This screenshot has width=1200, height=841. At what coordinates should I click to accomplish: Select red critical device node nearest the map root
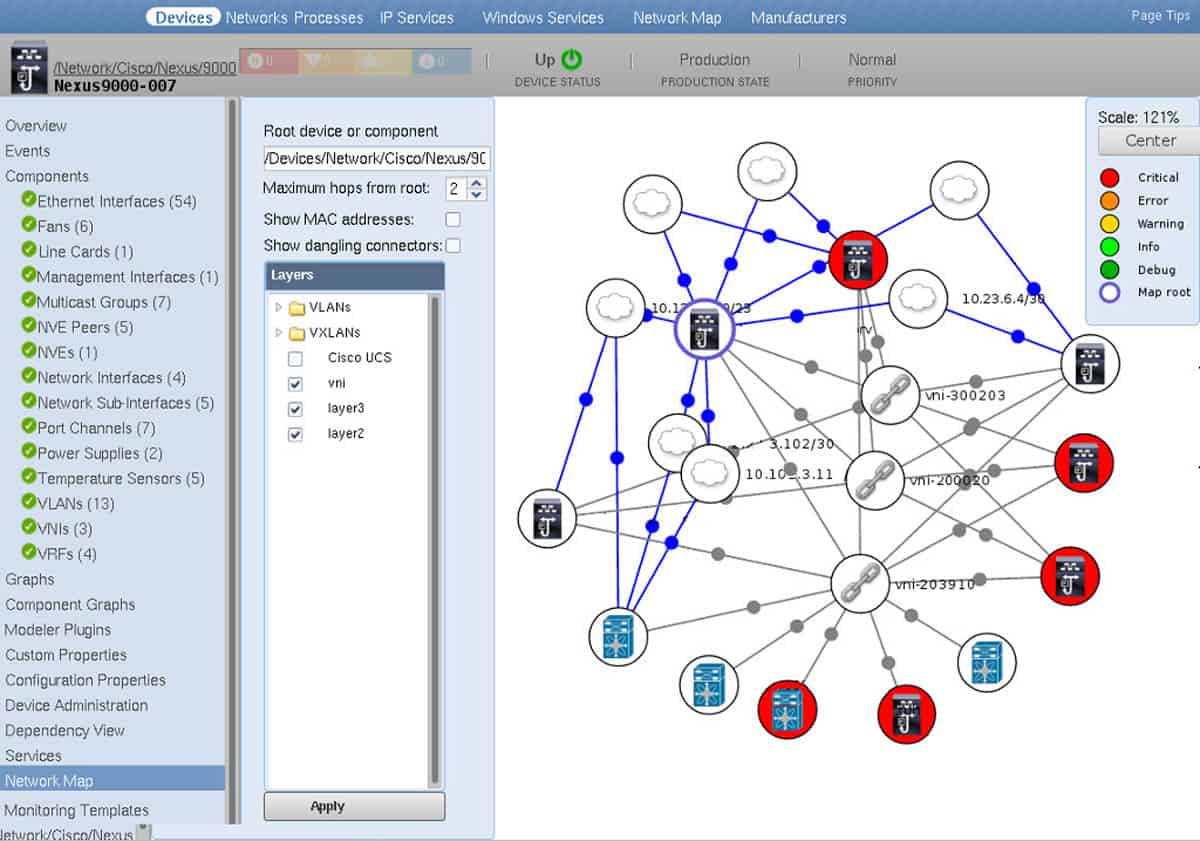click(x=859, y=261)
